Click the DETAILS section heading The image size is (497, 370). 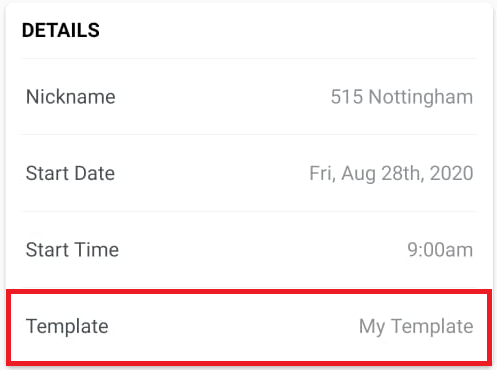tap(61, 30)
